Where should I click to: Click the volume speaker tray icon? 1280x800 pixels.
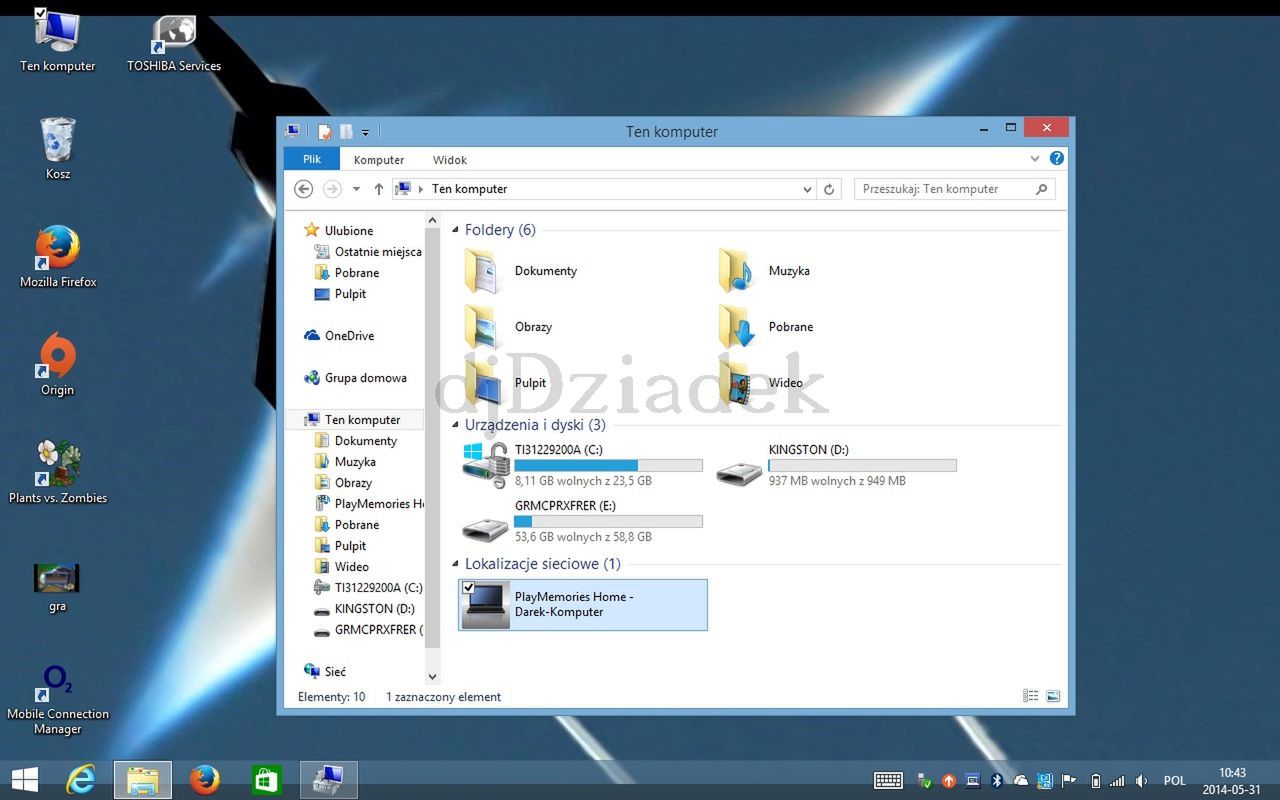1141,781
